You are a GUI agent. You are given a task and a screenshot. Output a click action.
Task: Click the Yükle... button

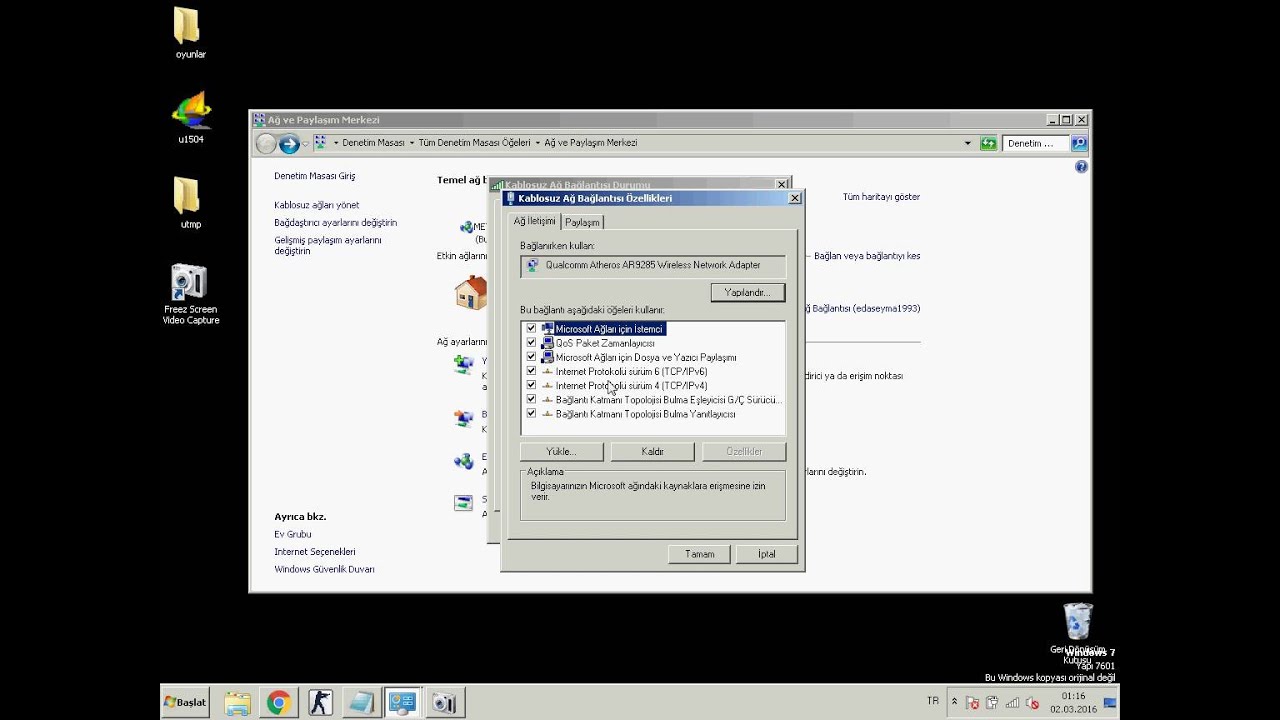562,451
